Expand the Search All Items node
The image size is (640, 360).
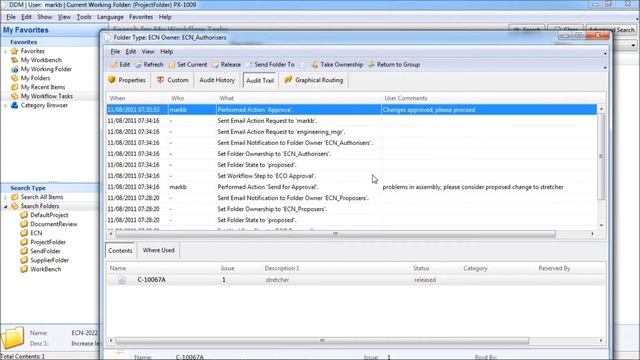(6, 198)
